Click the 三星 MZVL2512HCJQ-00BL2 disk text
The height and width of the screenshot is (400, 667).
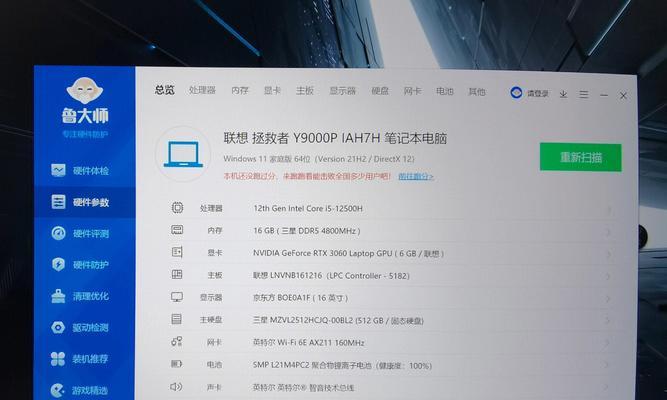pyautogui.click(x=338, y=320)
